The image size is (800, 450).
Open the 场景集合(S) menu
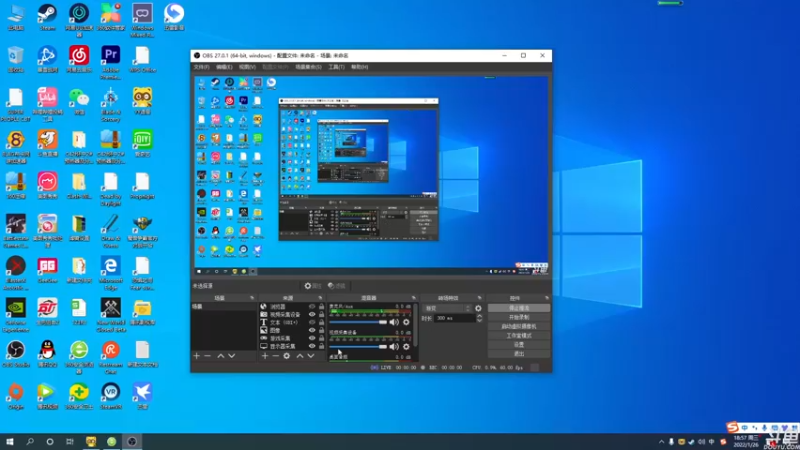pyautogui.click(x=308, y=67)
